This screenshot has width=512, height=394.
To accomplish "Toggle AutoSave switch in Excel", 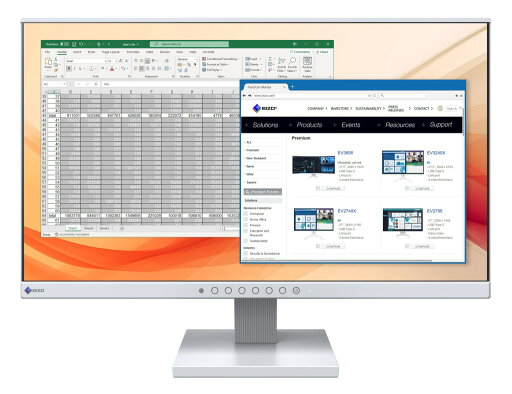I will click(x=64, y=44).
